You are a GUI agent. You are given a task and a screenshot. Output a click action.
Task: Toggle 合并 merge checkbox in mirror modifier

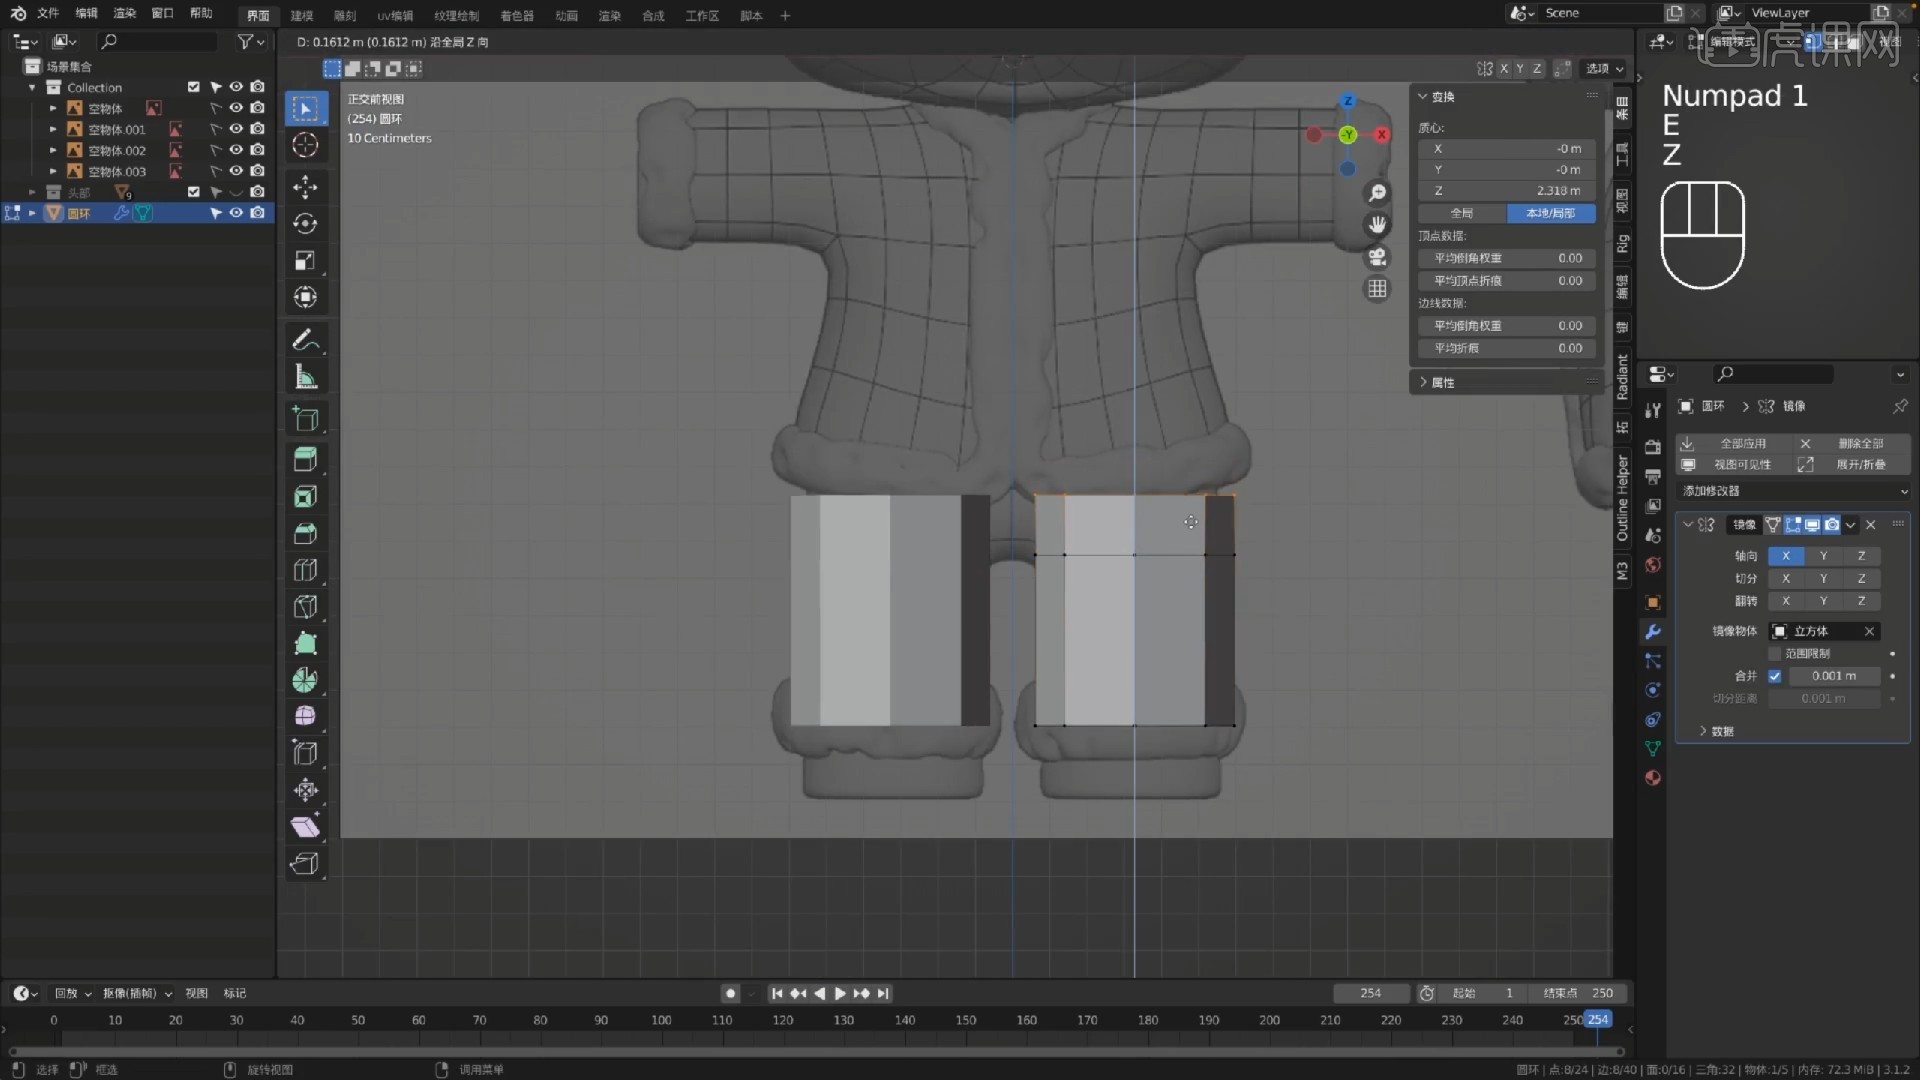point(1775,676)
